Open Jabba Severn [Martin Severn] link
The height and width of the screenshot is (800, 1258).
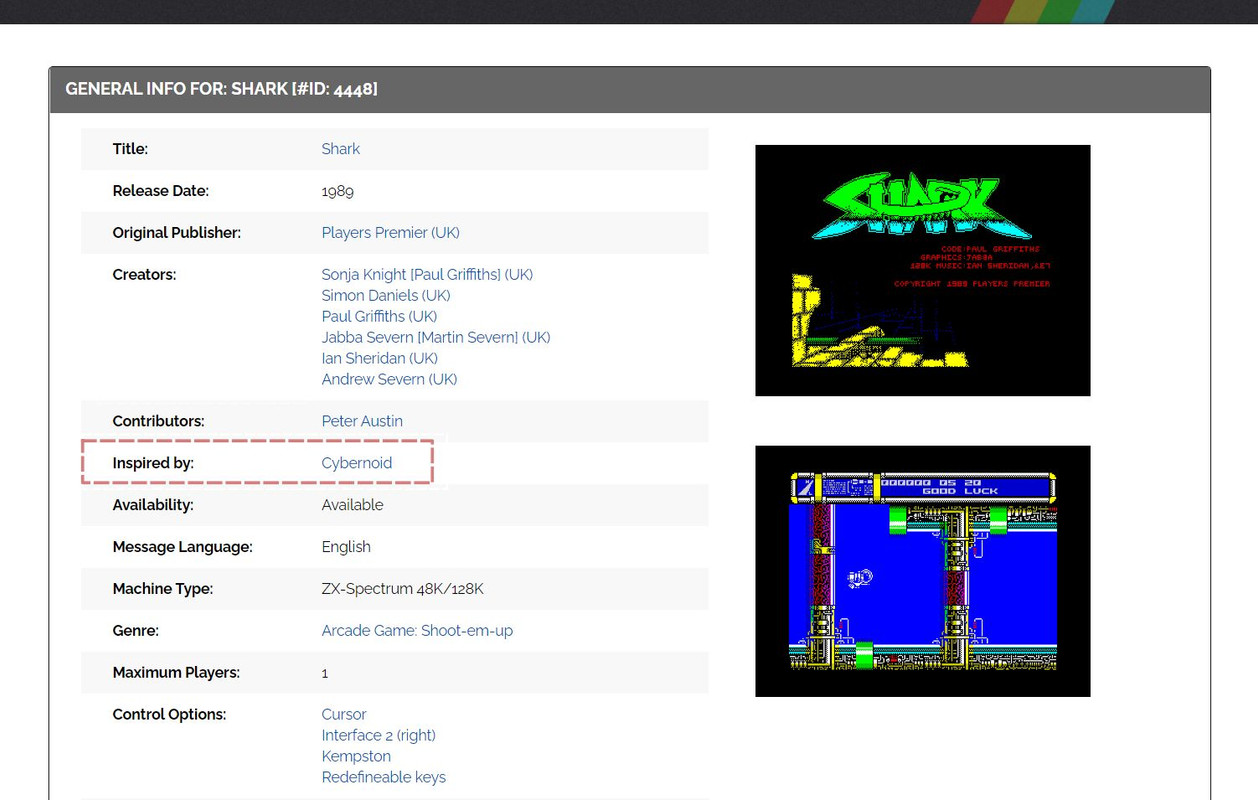(x=435, y=338)
